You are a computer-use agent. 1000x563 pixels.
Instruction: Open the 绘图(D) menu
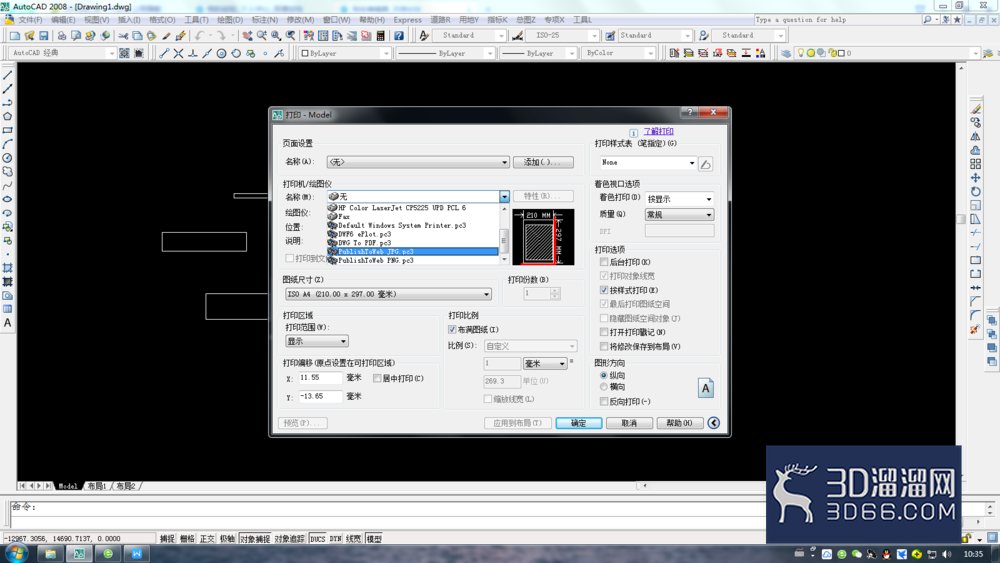[x=230, y=20]
